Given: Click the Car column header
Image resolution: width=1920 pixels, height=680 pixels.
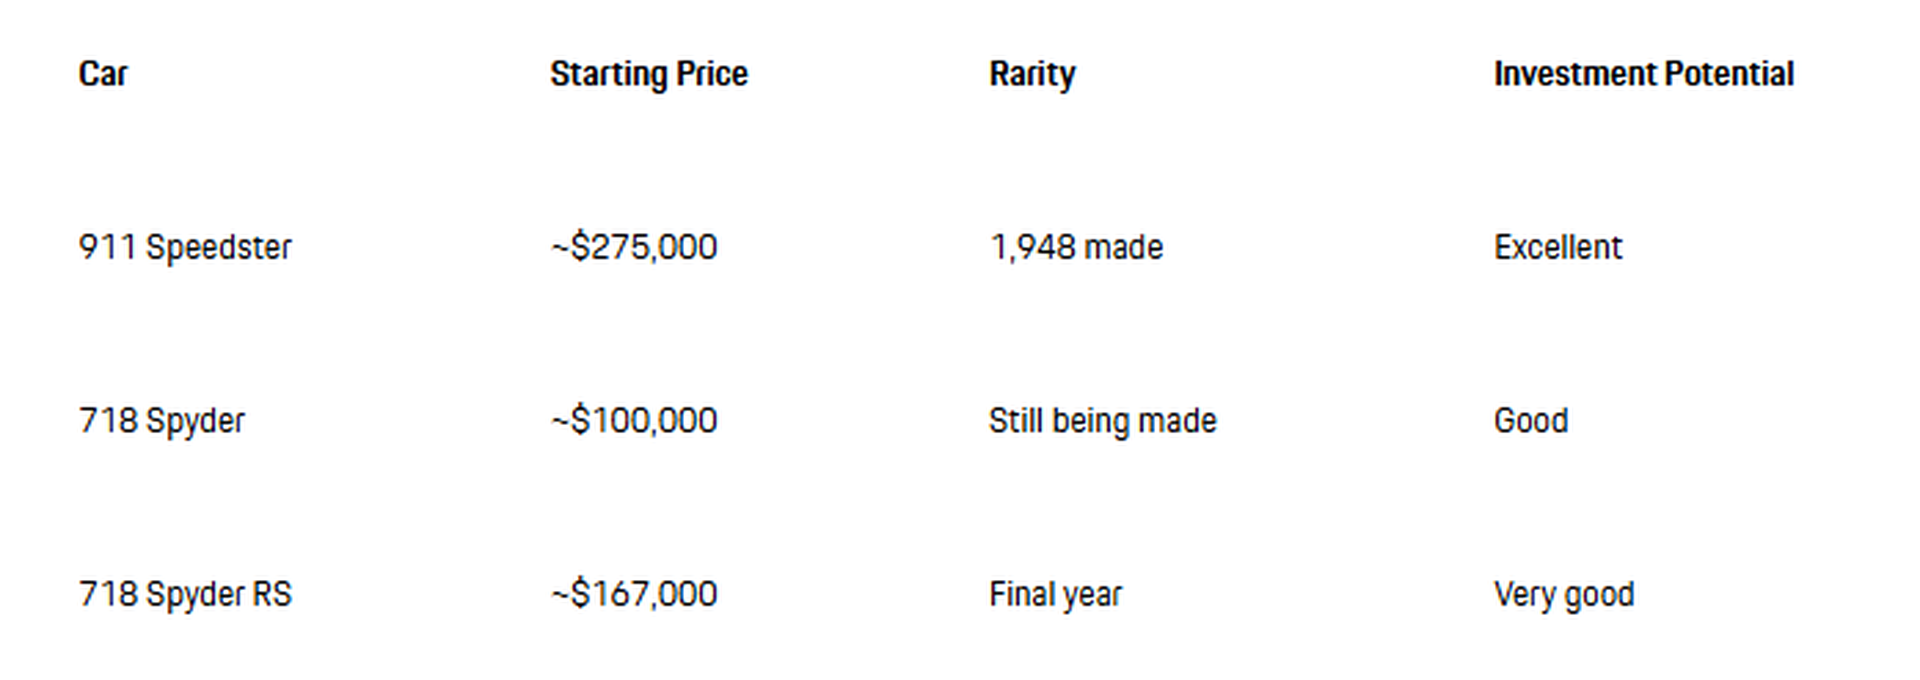Looking at the screenshot, I should (x=103, y=74).
